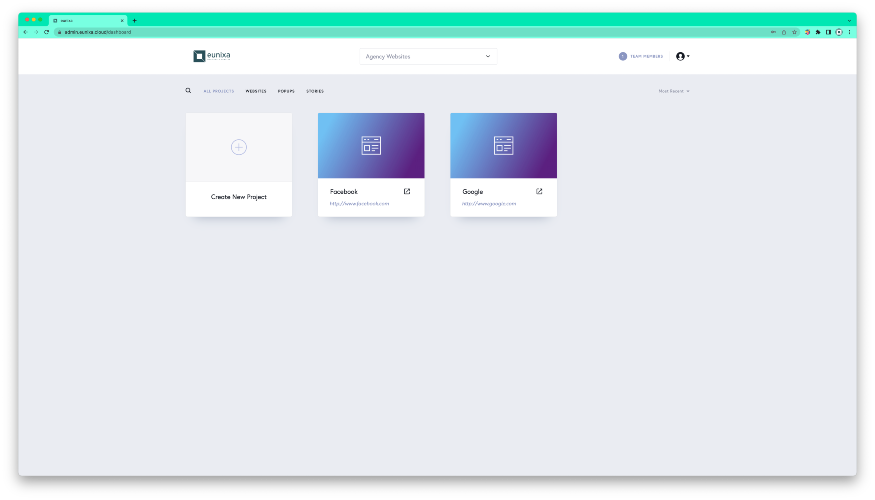Switch to the Websites tab
Screen dimensions: 875x500
[x=256, y=91]
